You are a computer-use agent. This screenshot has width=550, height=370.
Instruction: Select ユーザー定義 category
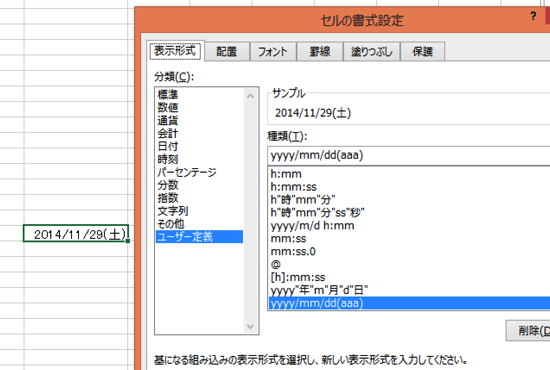click(199, 237)
